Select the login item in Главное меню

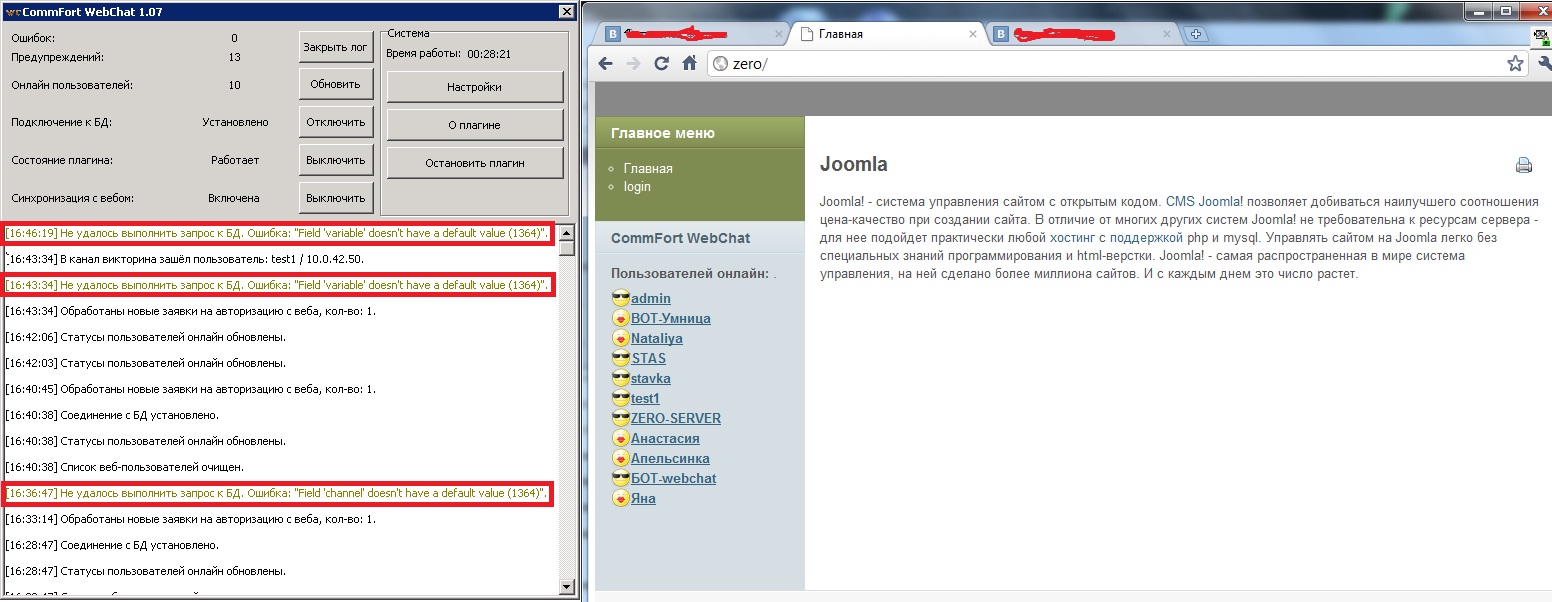(x=636, y=186)
